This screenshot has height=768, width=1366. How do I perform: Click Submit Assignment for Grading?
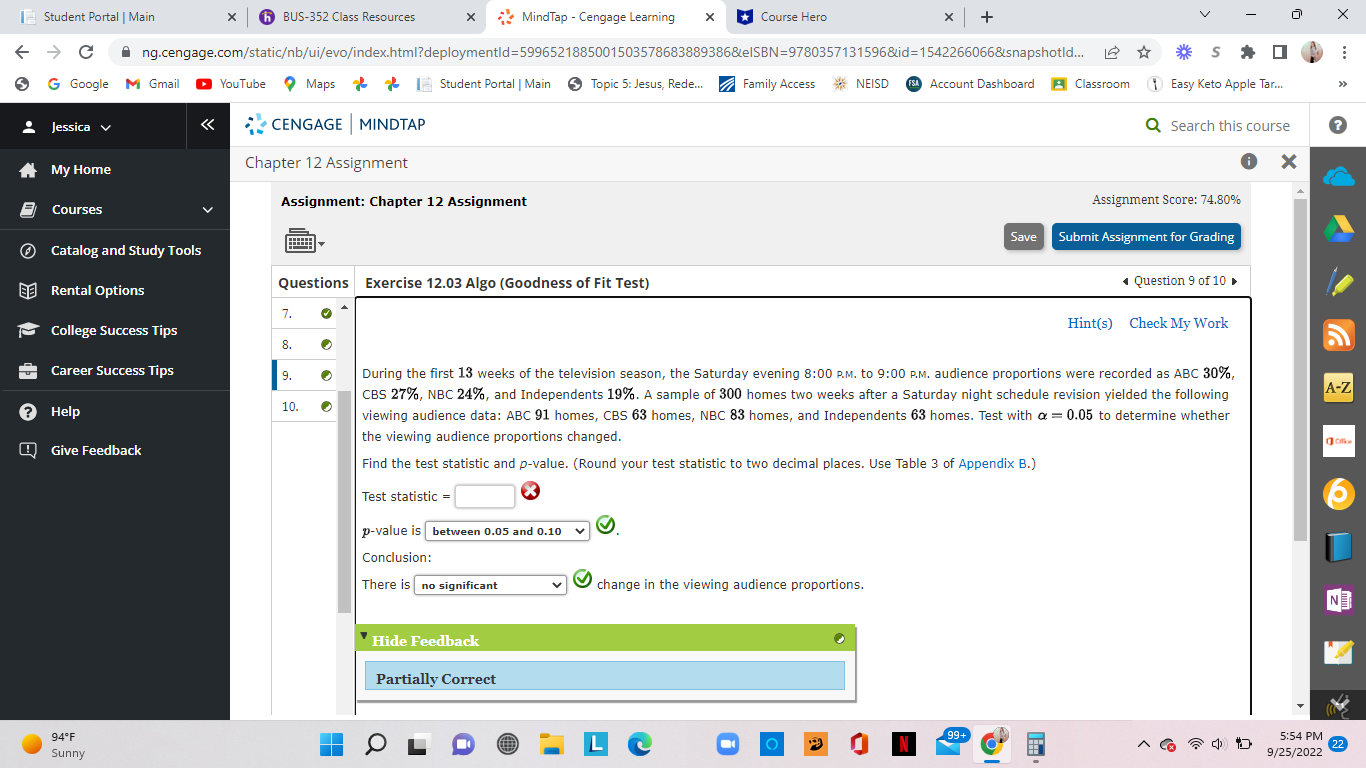[x=1146, y=237]
